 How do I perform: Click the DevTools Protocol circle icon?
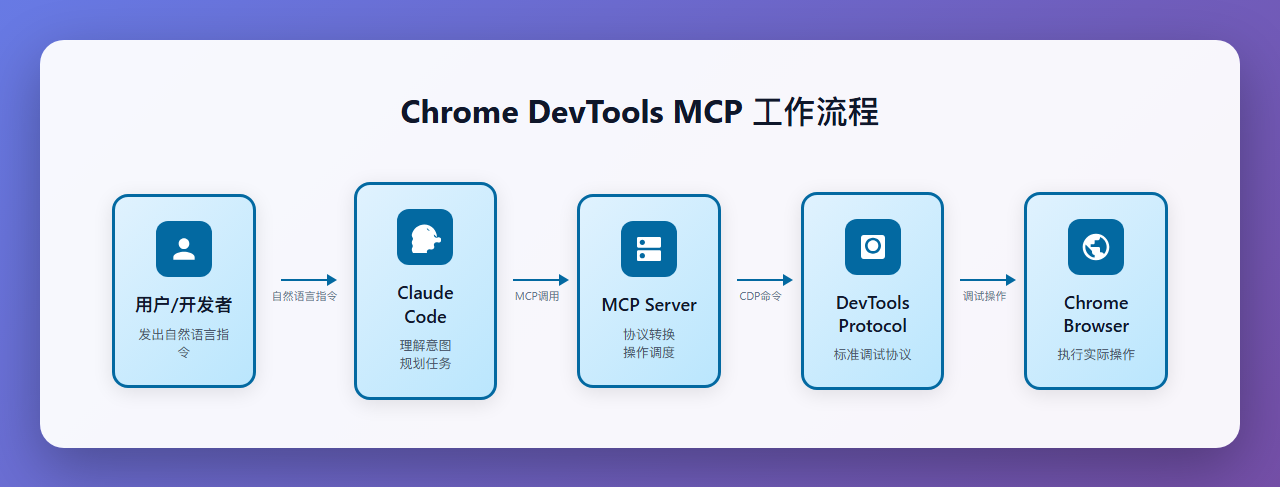[872, 246]
